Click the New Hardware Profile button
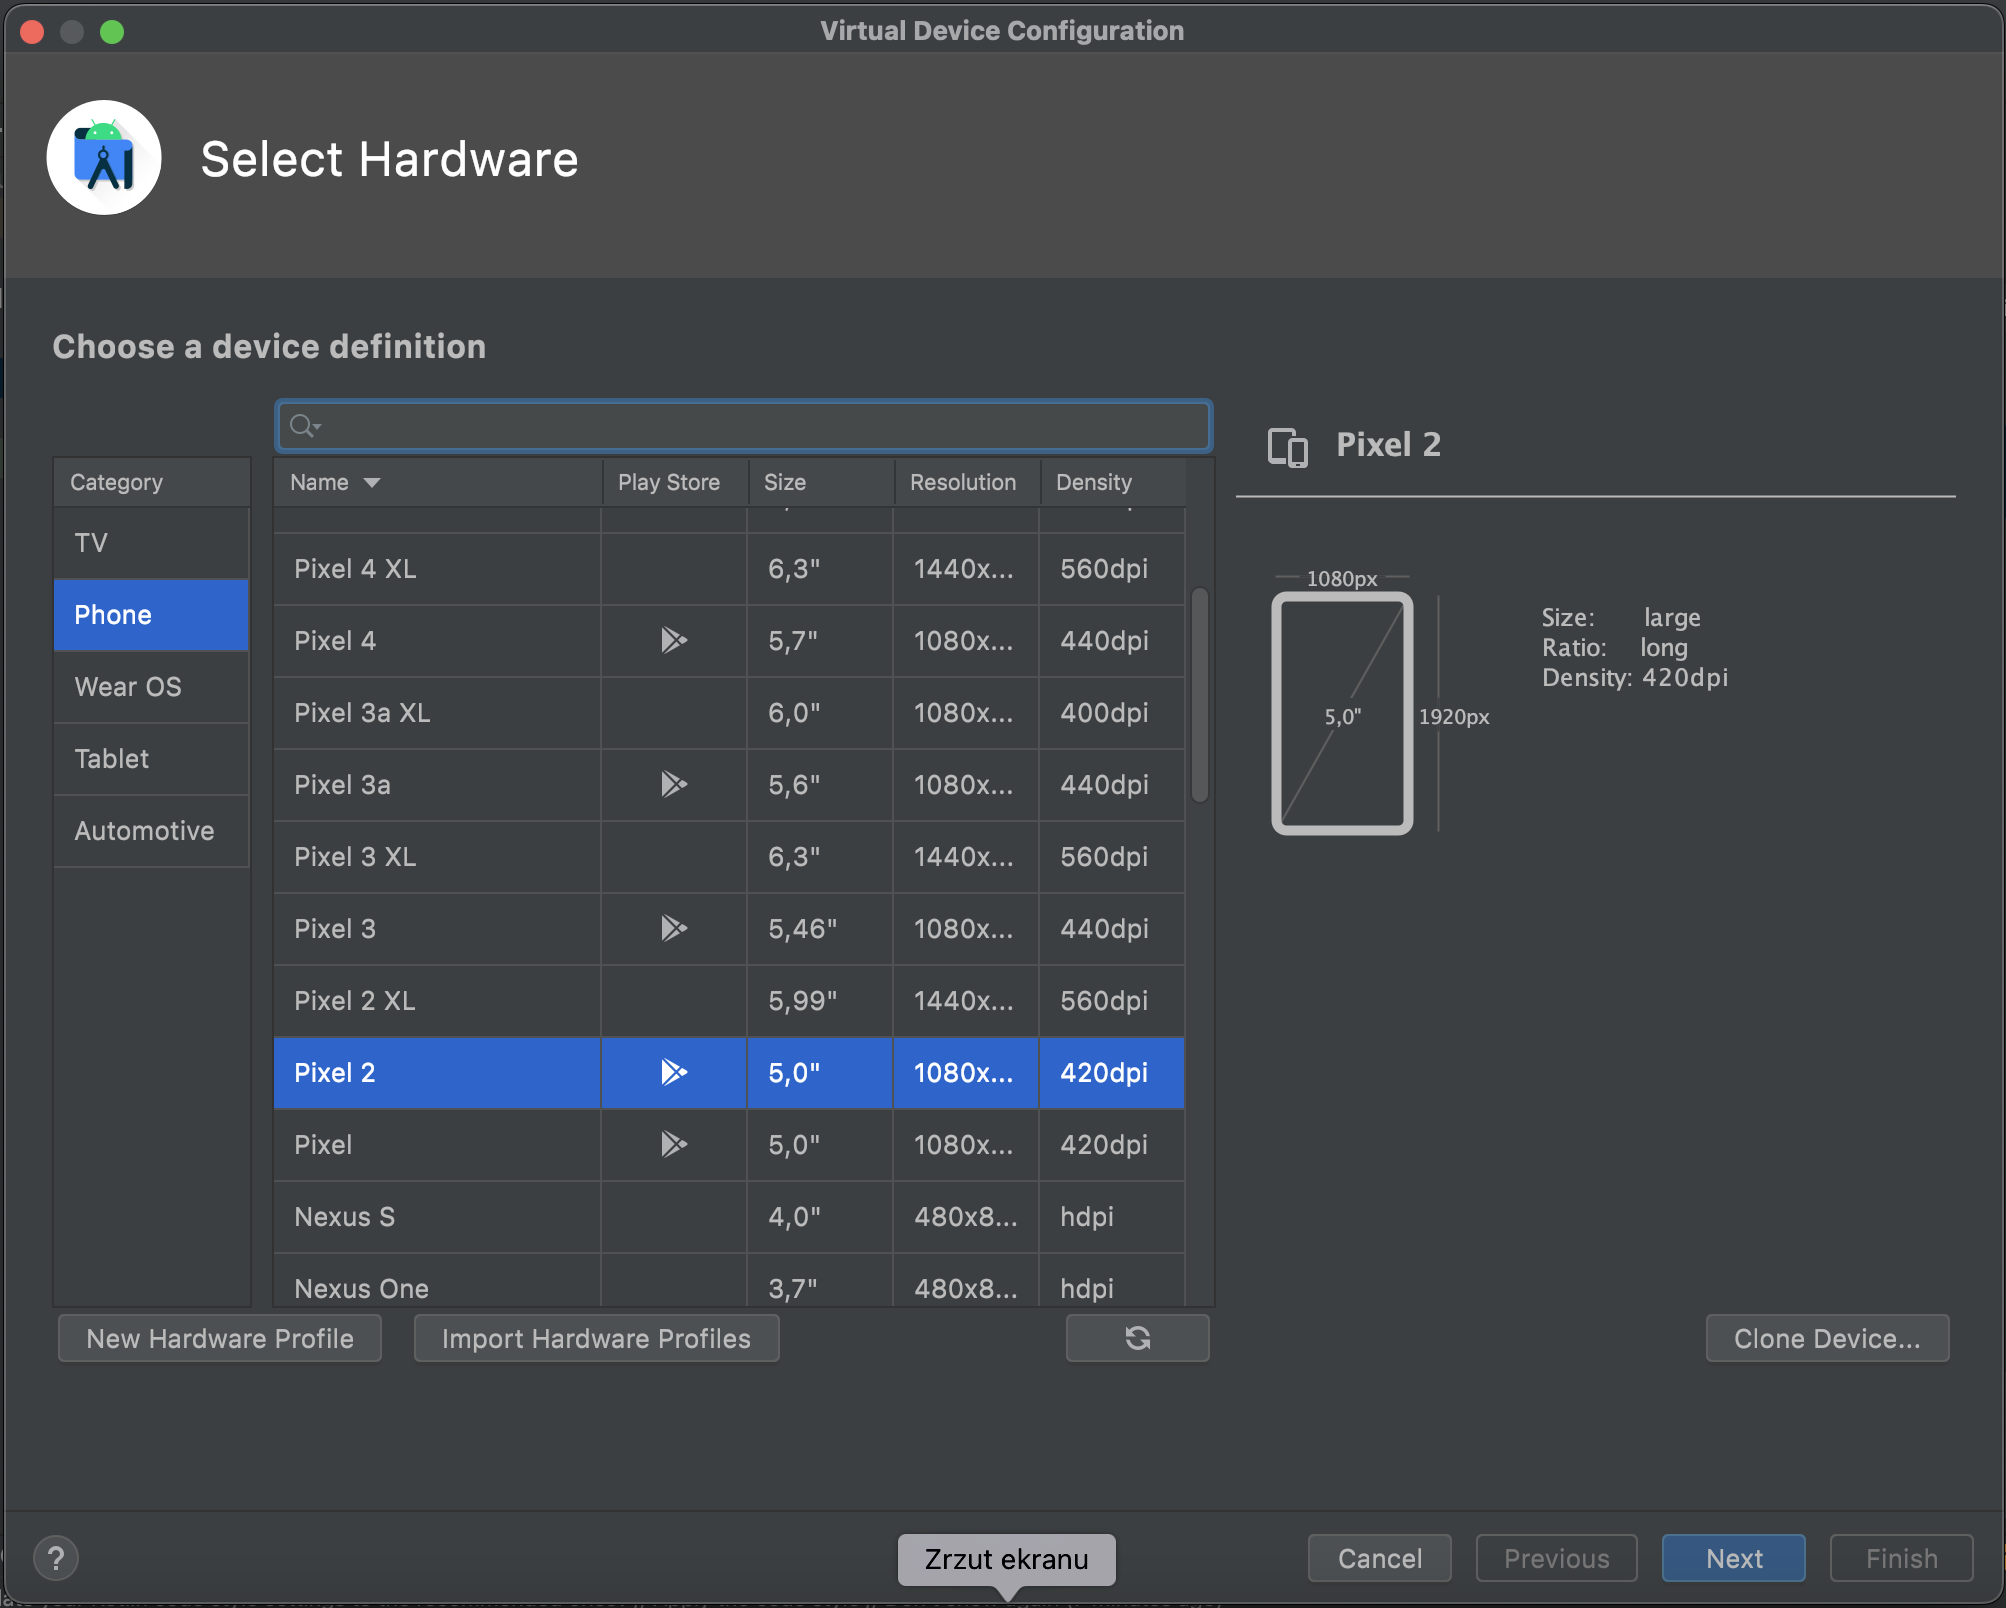Image resolution: width=2006 pixels, height=1608 pixels. tap(221, 1337)
